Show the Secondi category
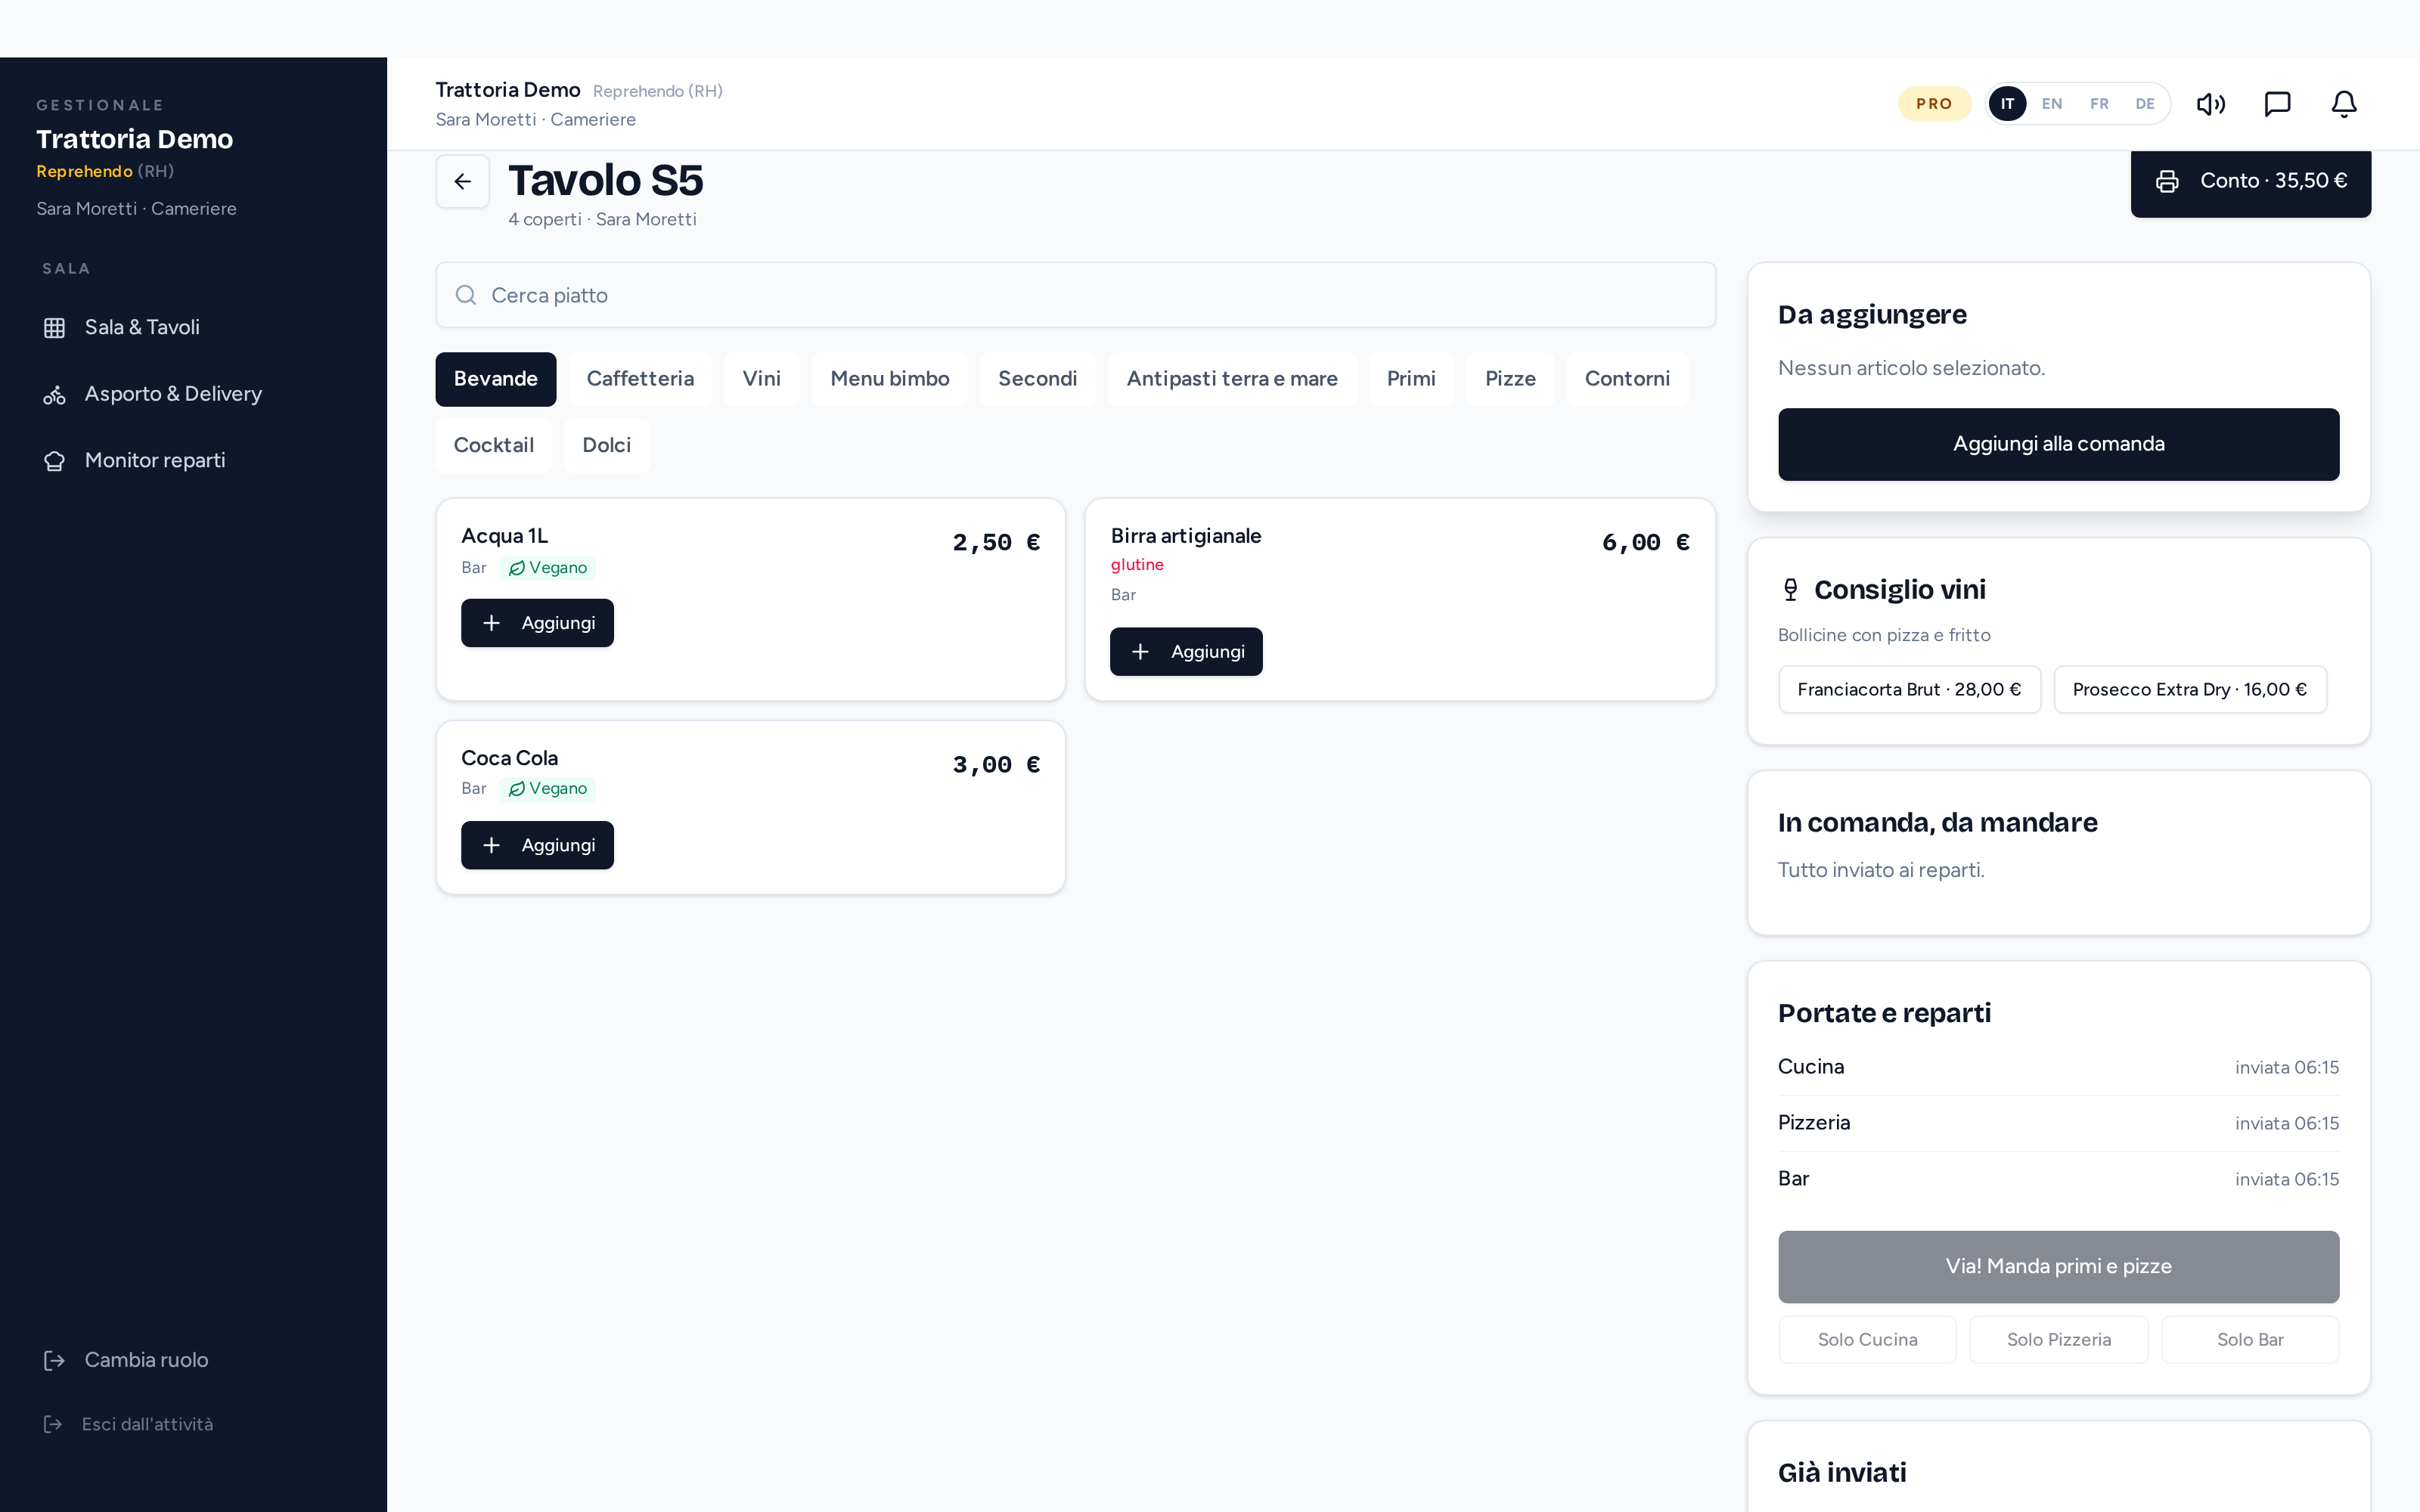This screenshot has width=2420, height=1512. (x=1038, y=379)
